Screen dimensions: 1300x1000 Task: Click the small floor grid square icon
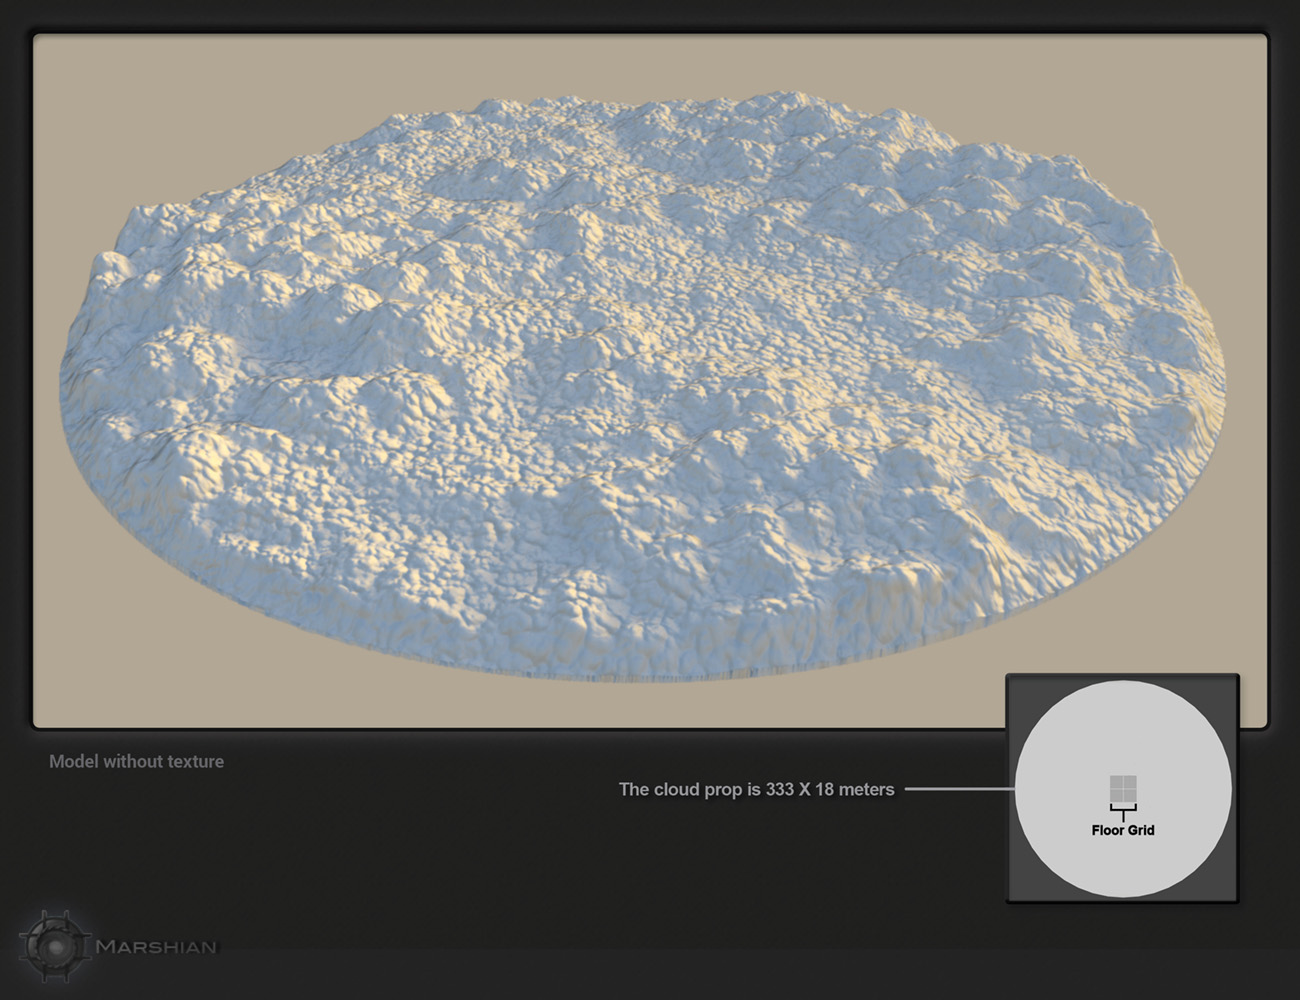coord(1123,789)
